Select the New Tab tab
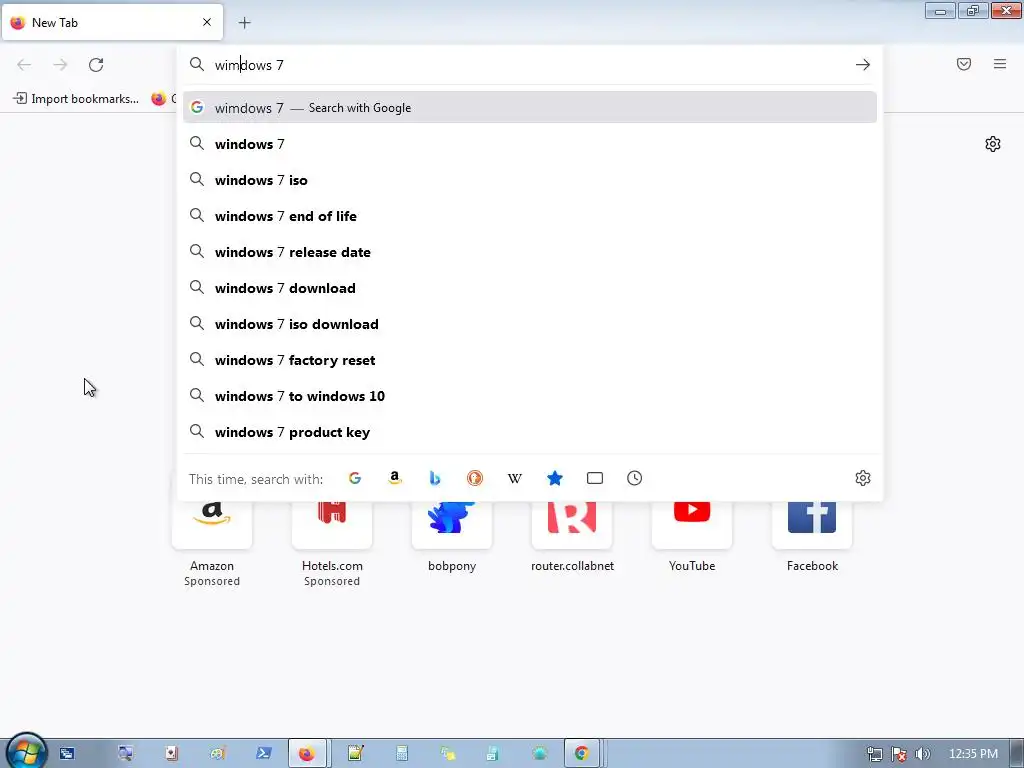This screenshot has height=768, width=1024. tap(112, 22)
